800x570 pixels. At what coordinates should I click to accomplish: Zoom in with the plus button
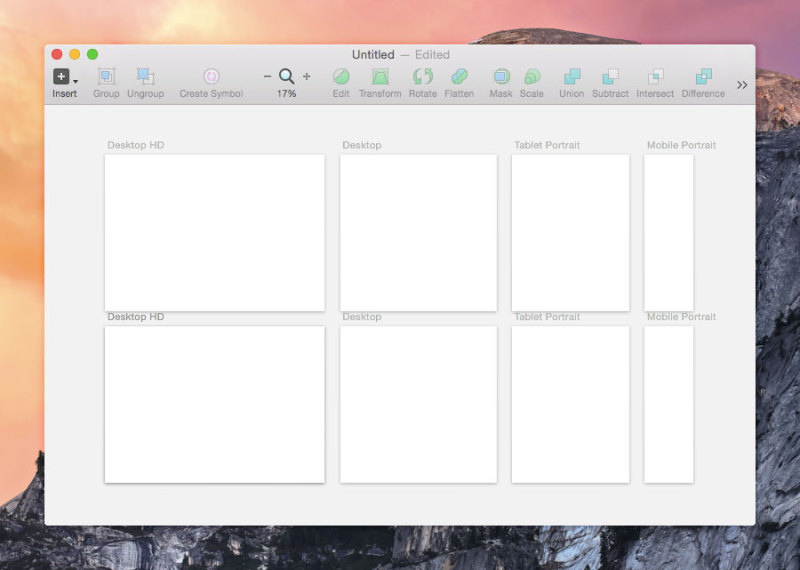click(306, 76)
